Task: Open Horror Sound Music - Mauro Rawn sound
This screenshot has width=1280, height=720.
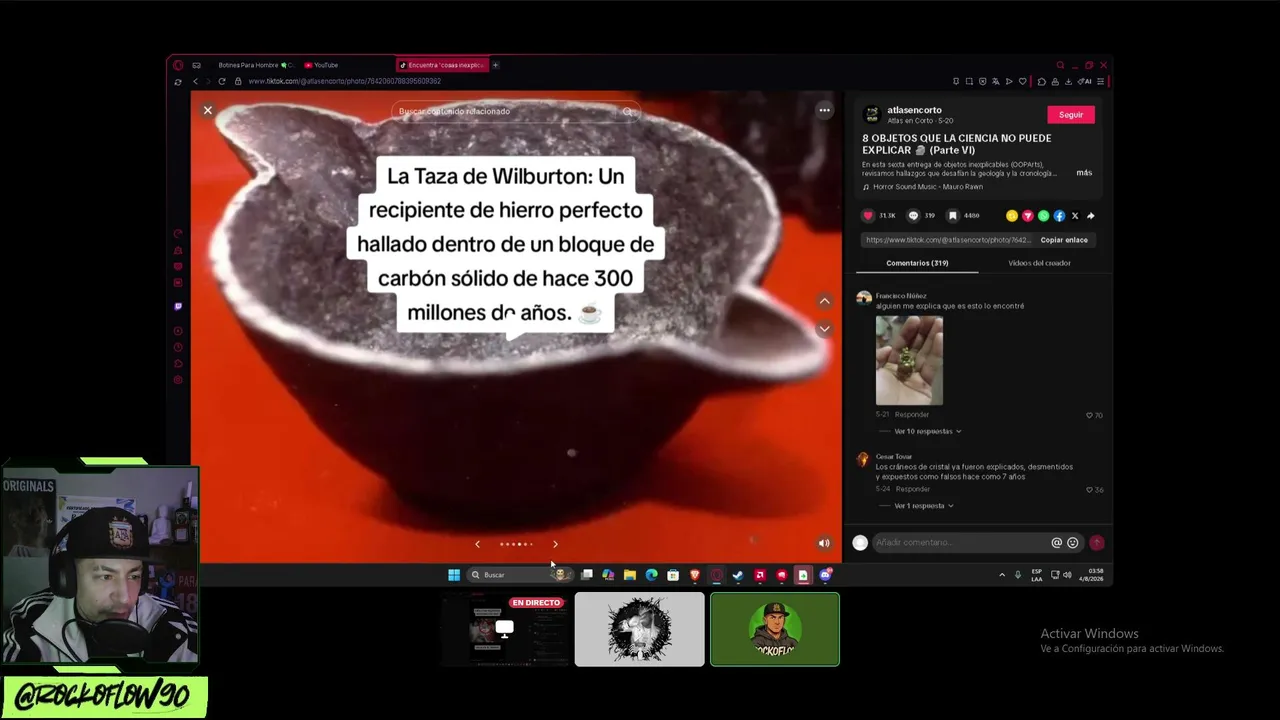Action: [x=927, y=187]
